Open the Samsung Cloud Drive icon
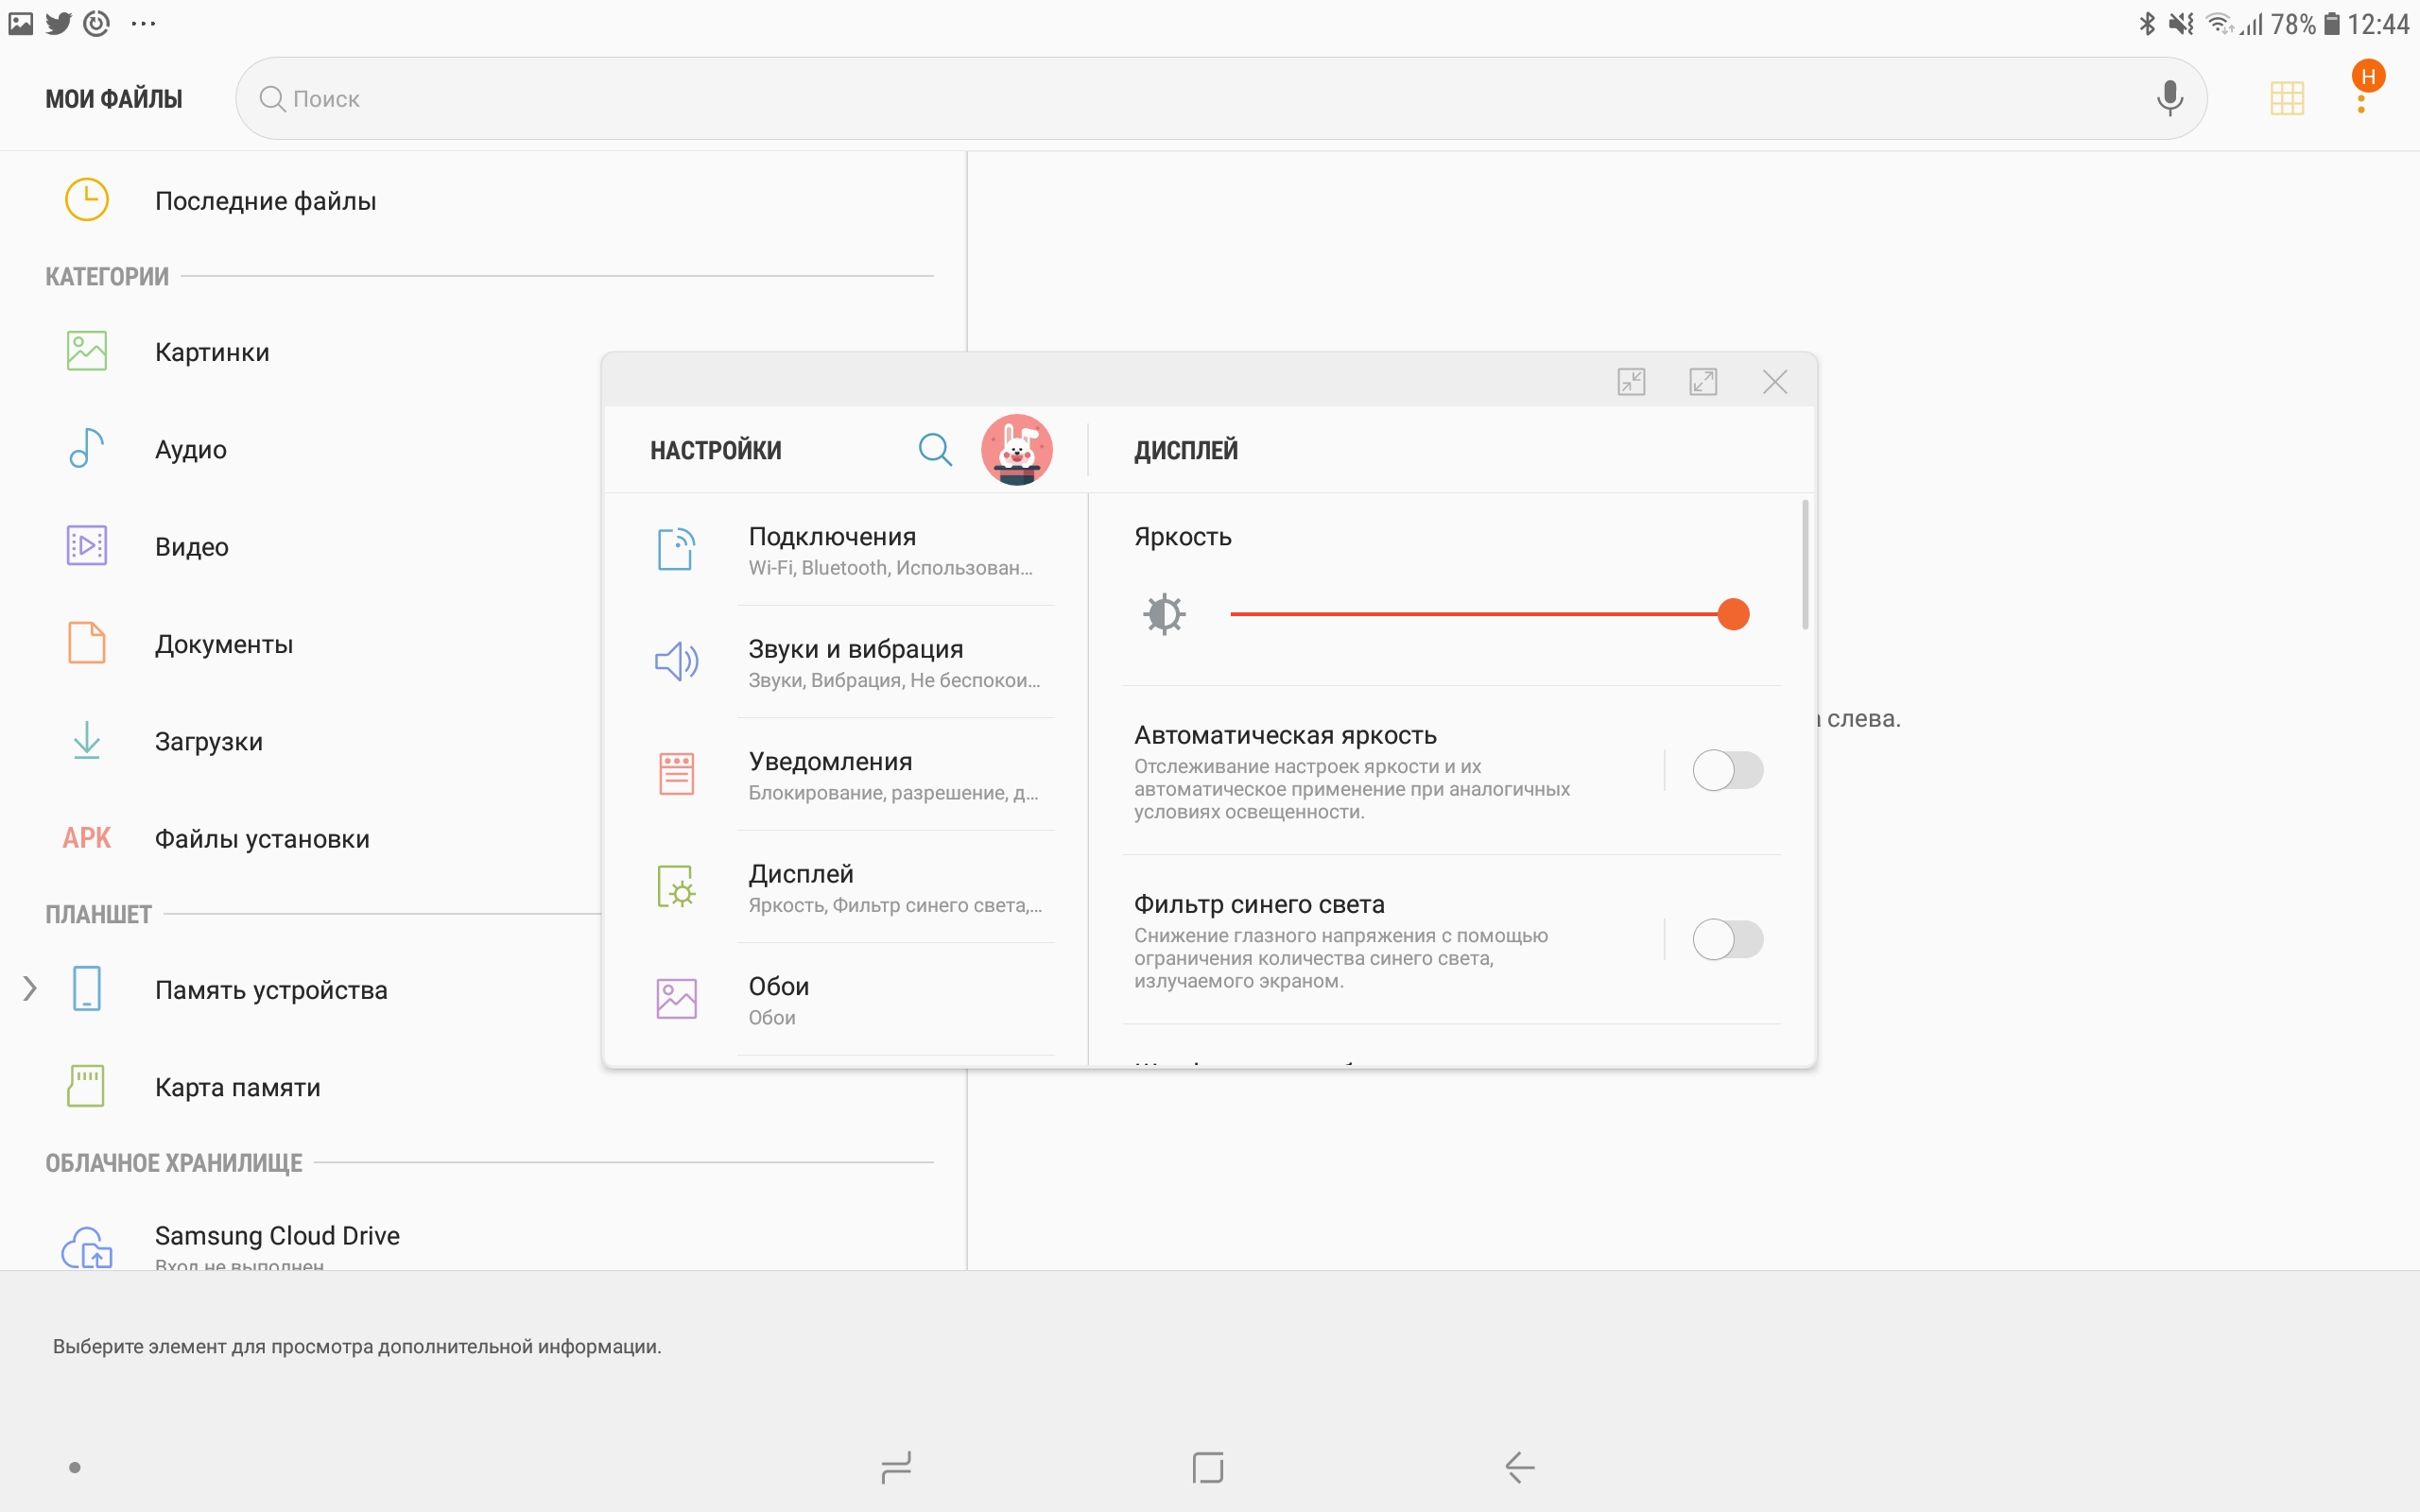 (x=87, y=1247)
